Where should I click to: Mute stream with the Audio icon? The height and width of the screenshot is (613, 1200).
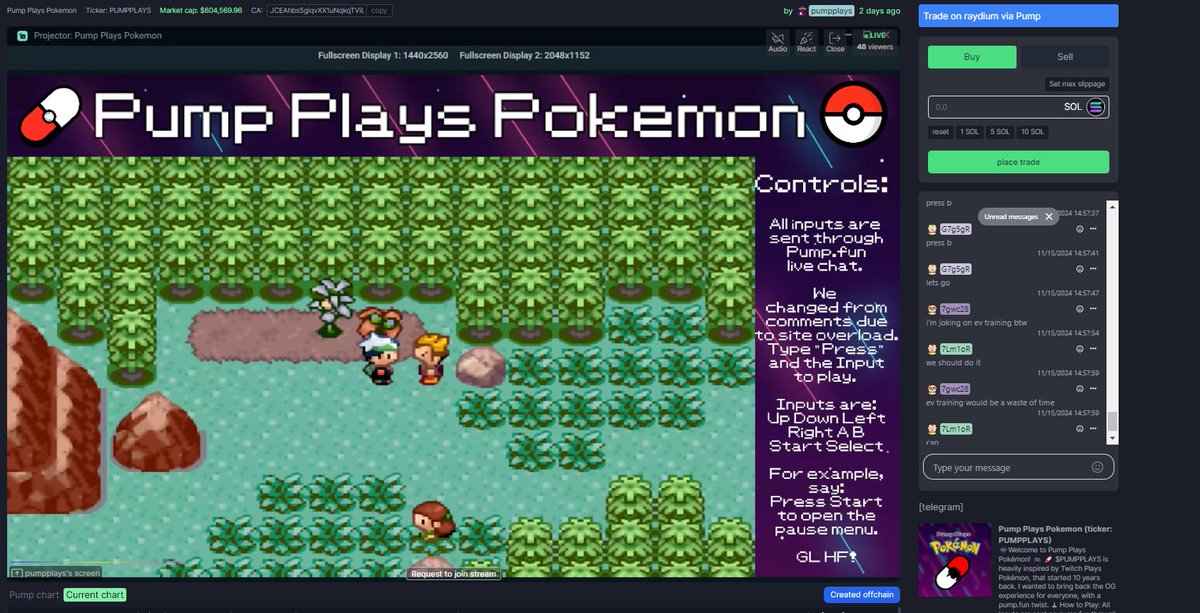(777, 41)
